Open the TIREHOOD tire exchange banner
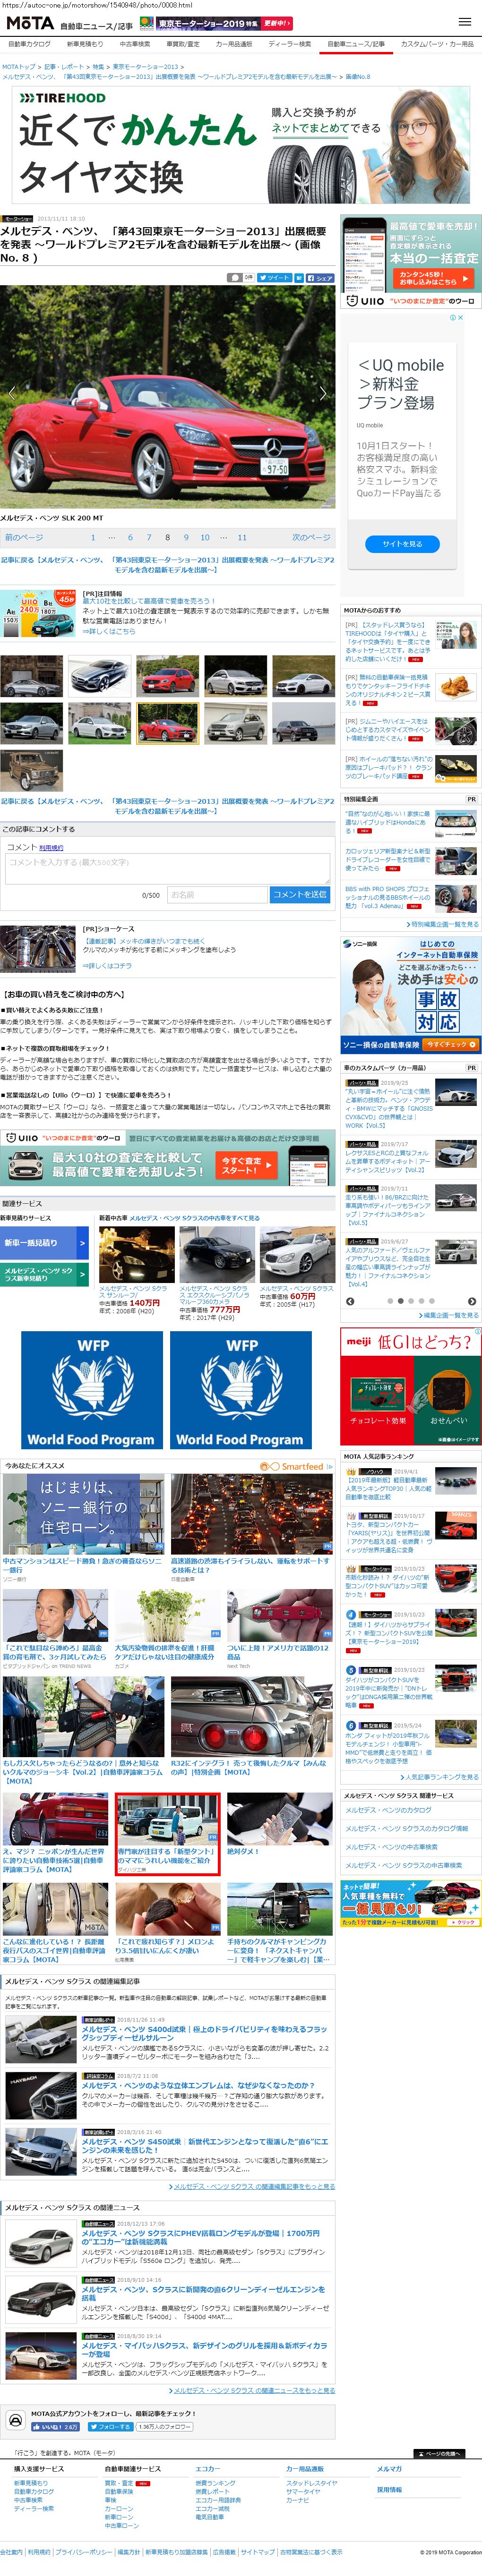This screenshot has height=2576, width=482. click(241, 145)
